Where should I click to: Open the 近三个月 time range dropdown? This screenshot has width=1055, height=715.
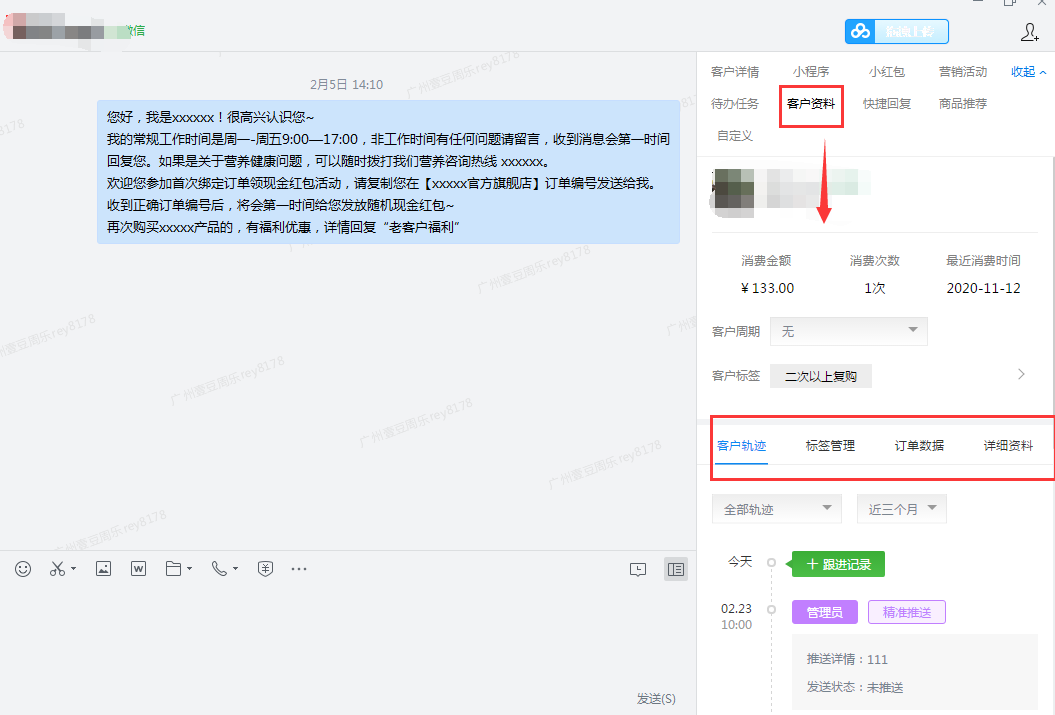[901, 509]
